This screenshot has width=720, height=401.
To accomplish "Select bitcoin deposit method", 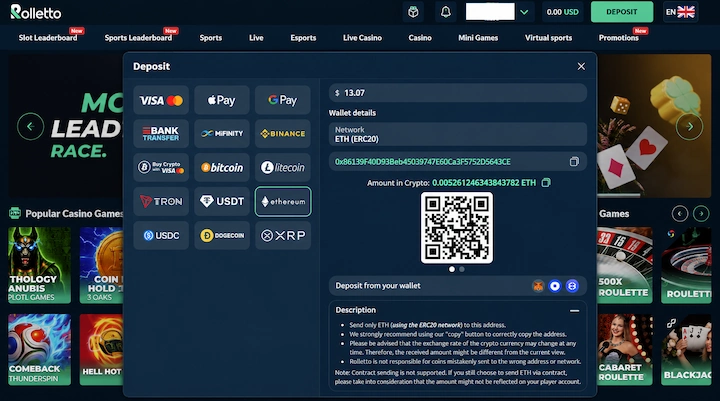I will tap(222, 167).
